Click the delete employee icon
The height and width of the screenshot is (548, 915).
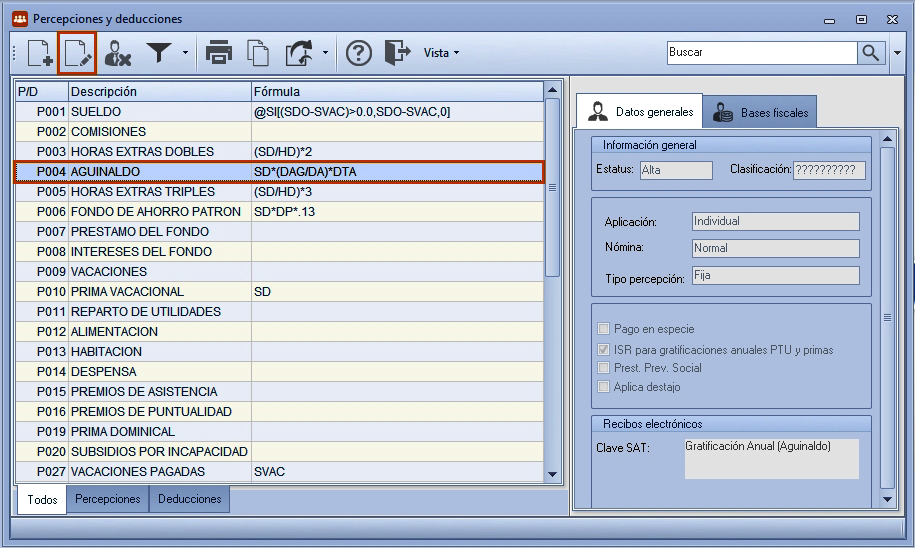pyautogui.click(x=117, y=53)
